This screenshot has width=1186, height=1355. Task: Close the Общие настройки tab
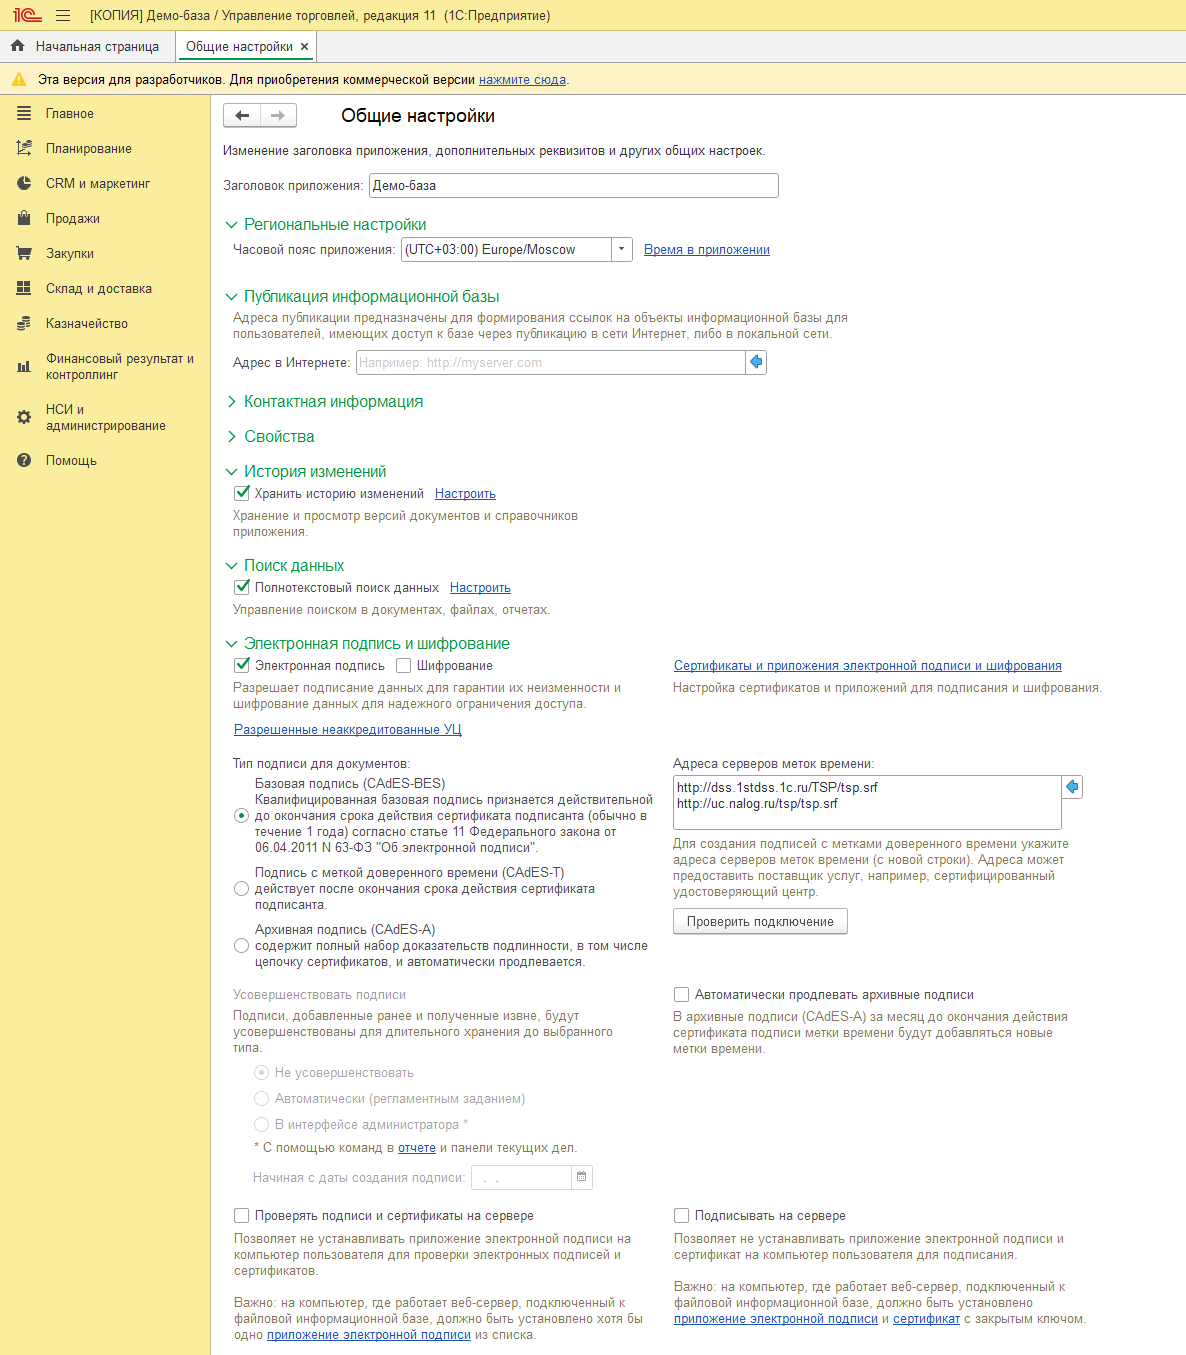[305, 47]
